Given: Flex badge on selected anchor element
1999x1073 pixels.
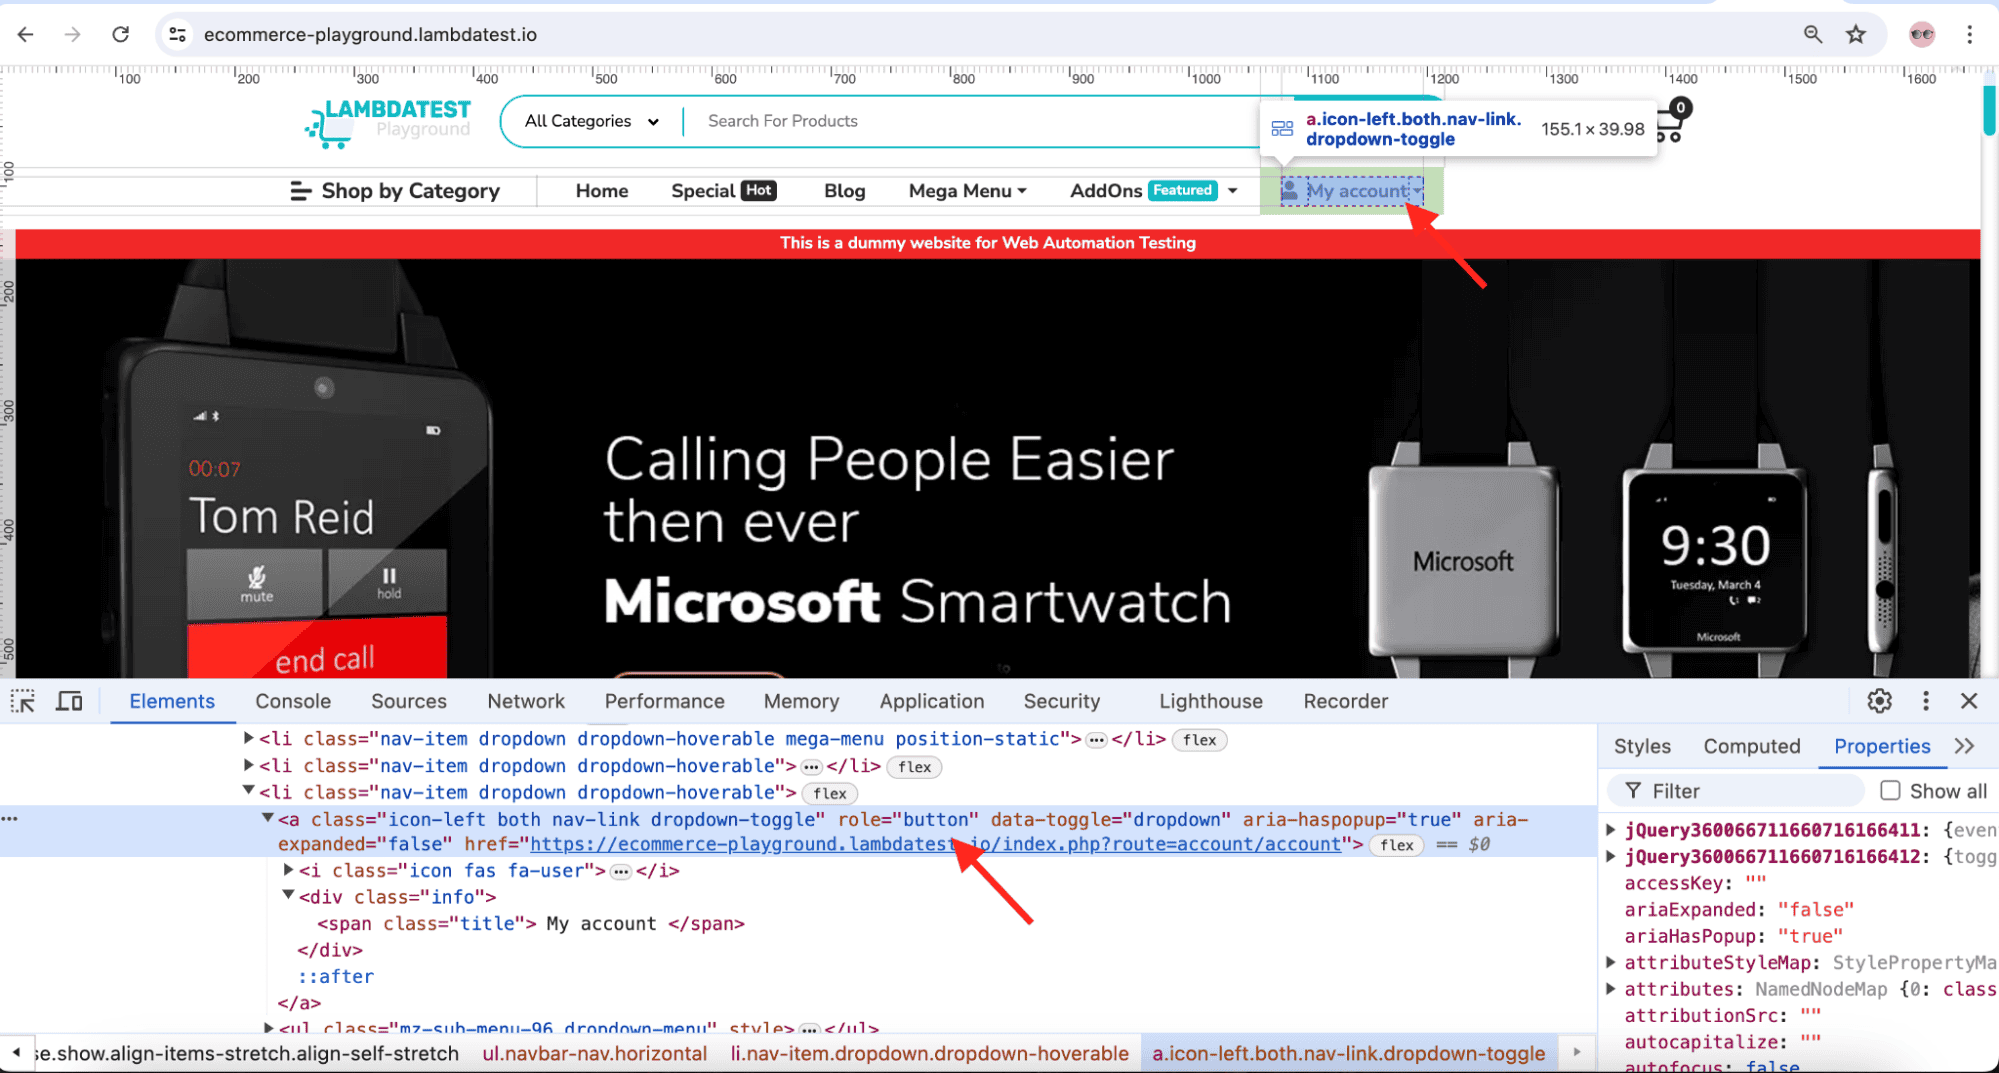Looking at the screenshot, I should pos(1396,845).
